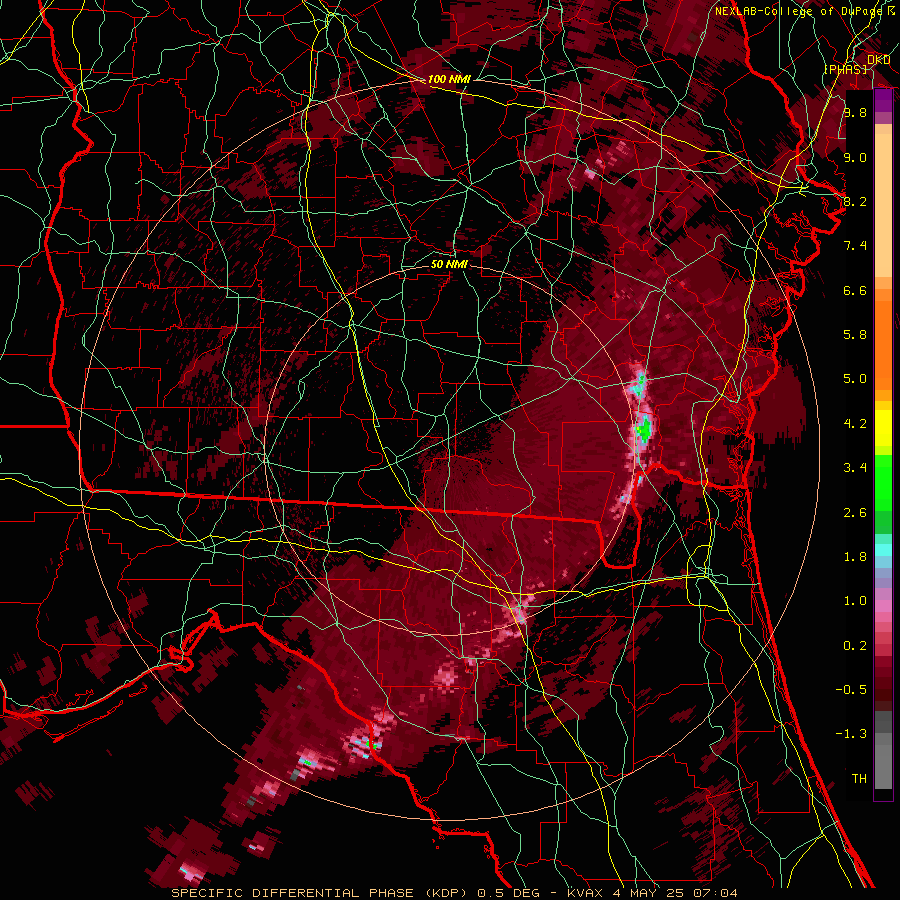
Task: Click the orange segment of the color bar
Action: pos(883,344)
